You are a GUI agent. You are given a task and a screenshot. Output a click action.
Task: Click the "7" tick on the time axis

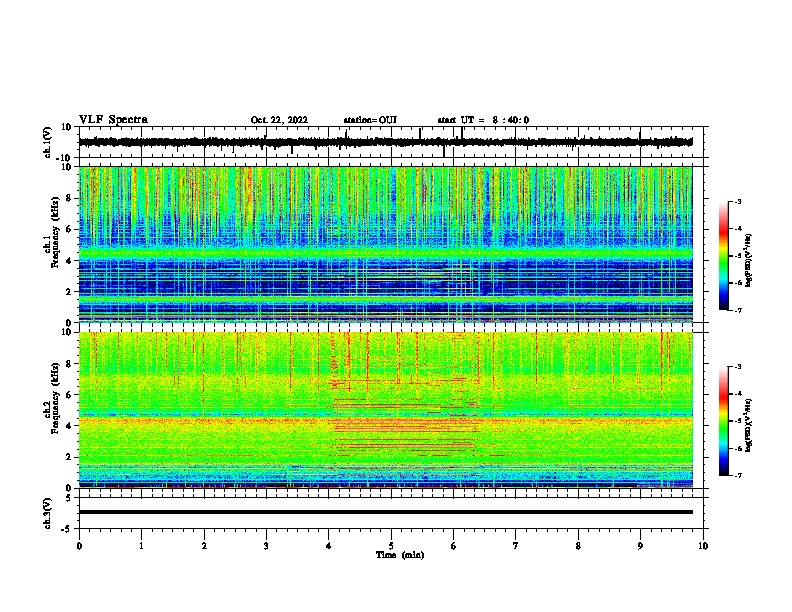(x=516, y=546)
